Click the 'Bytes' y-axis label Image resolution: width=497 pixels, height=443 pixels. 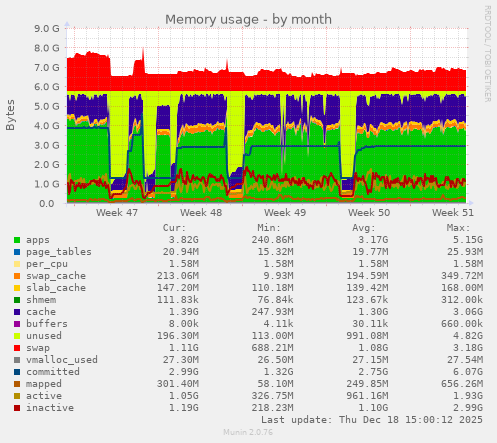(x=10, y=115)
